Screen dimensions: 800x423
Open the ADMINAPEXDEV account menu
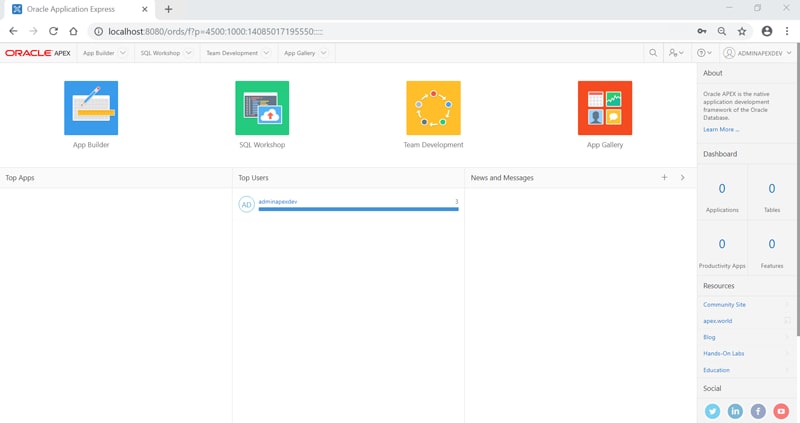pyautogui.click(x=758, y=53)
